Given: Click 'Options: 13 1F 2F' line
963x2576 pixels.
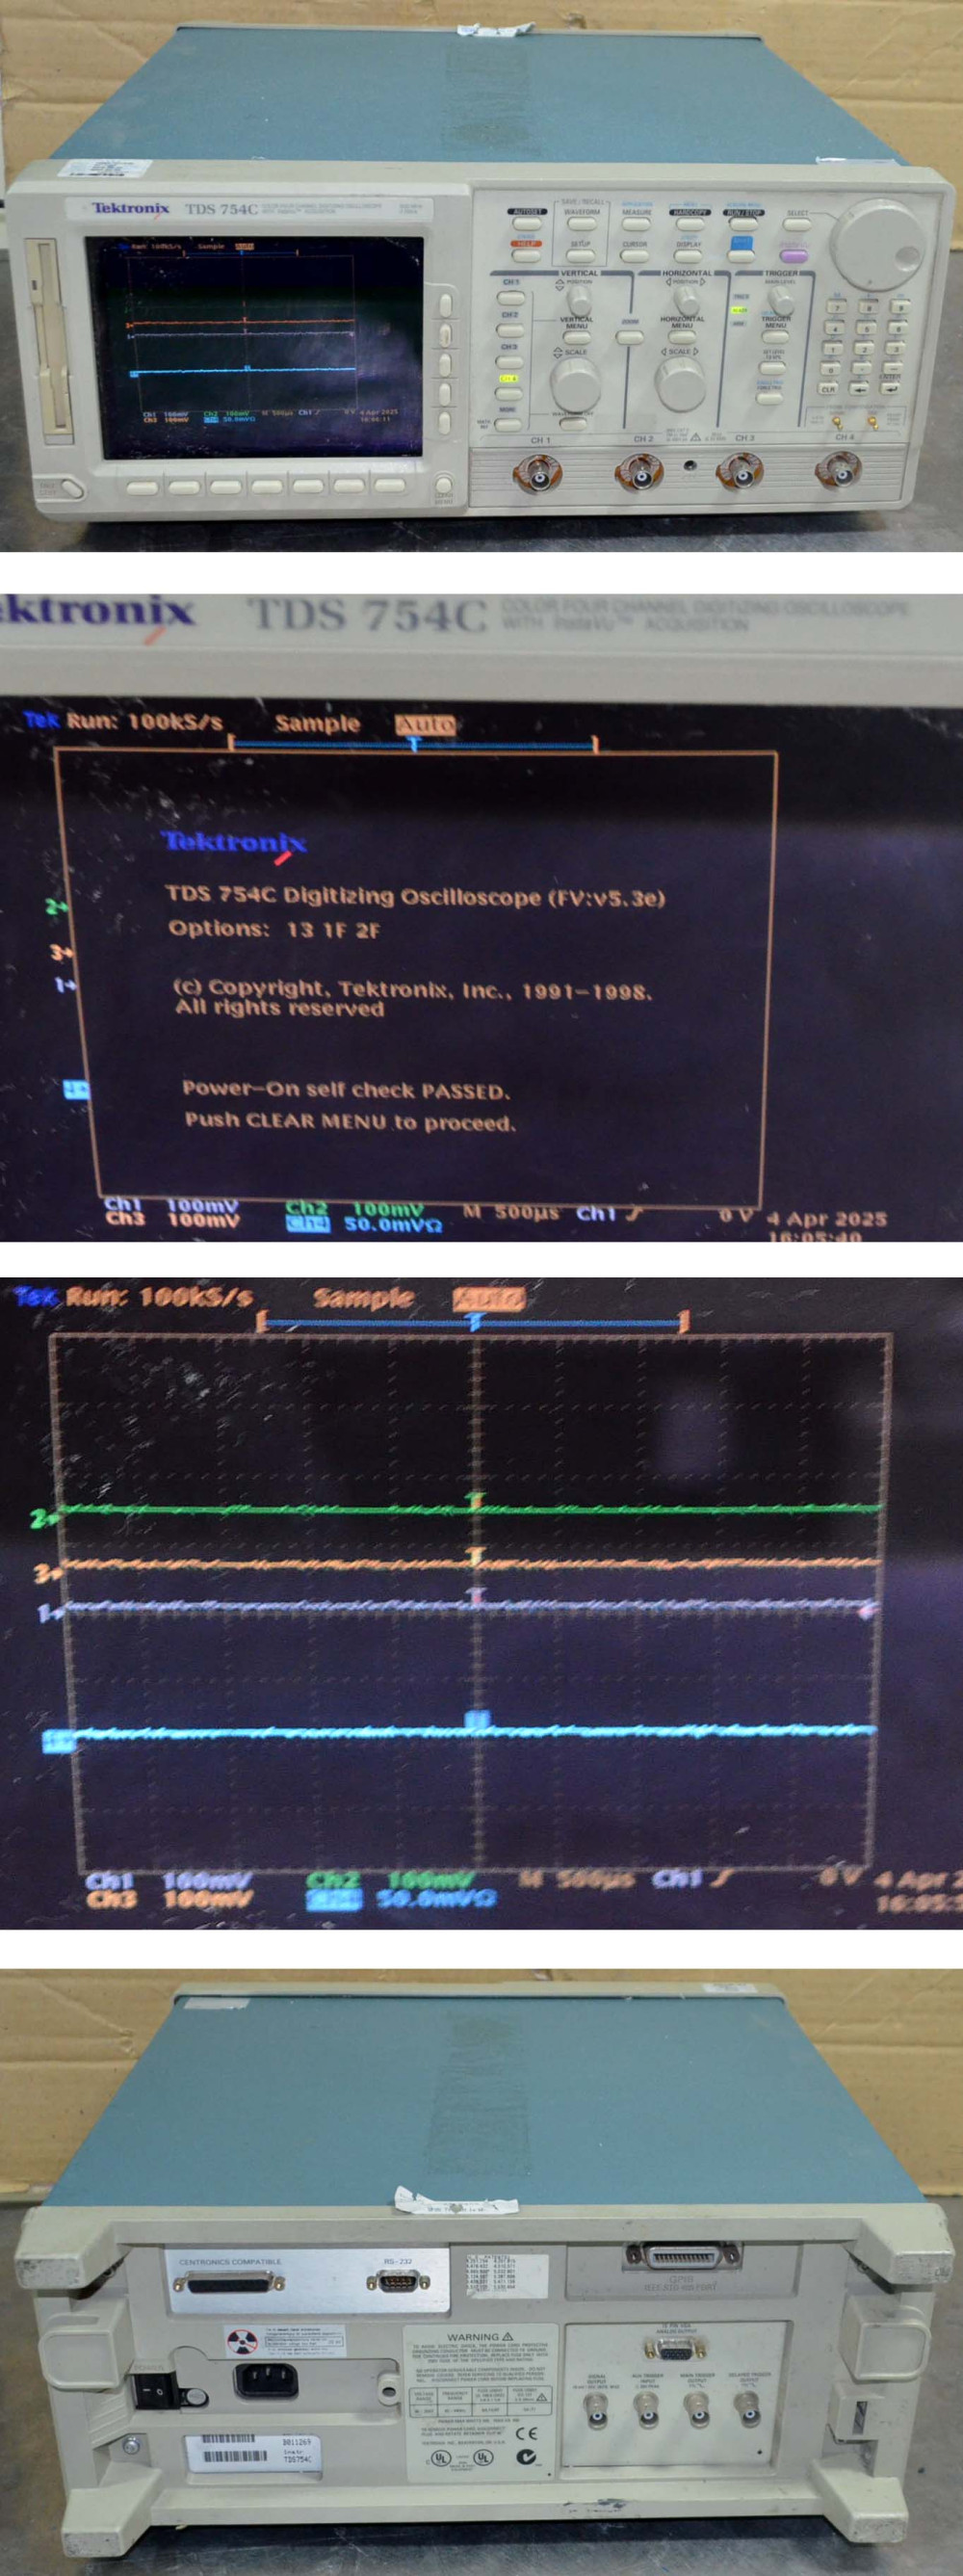Looking at the screenshot, I should pos(274,929).
